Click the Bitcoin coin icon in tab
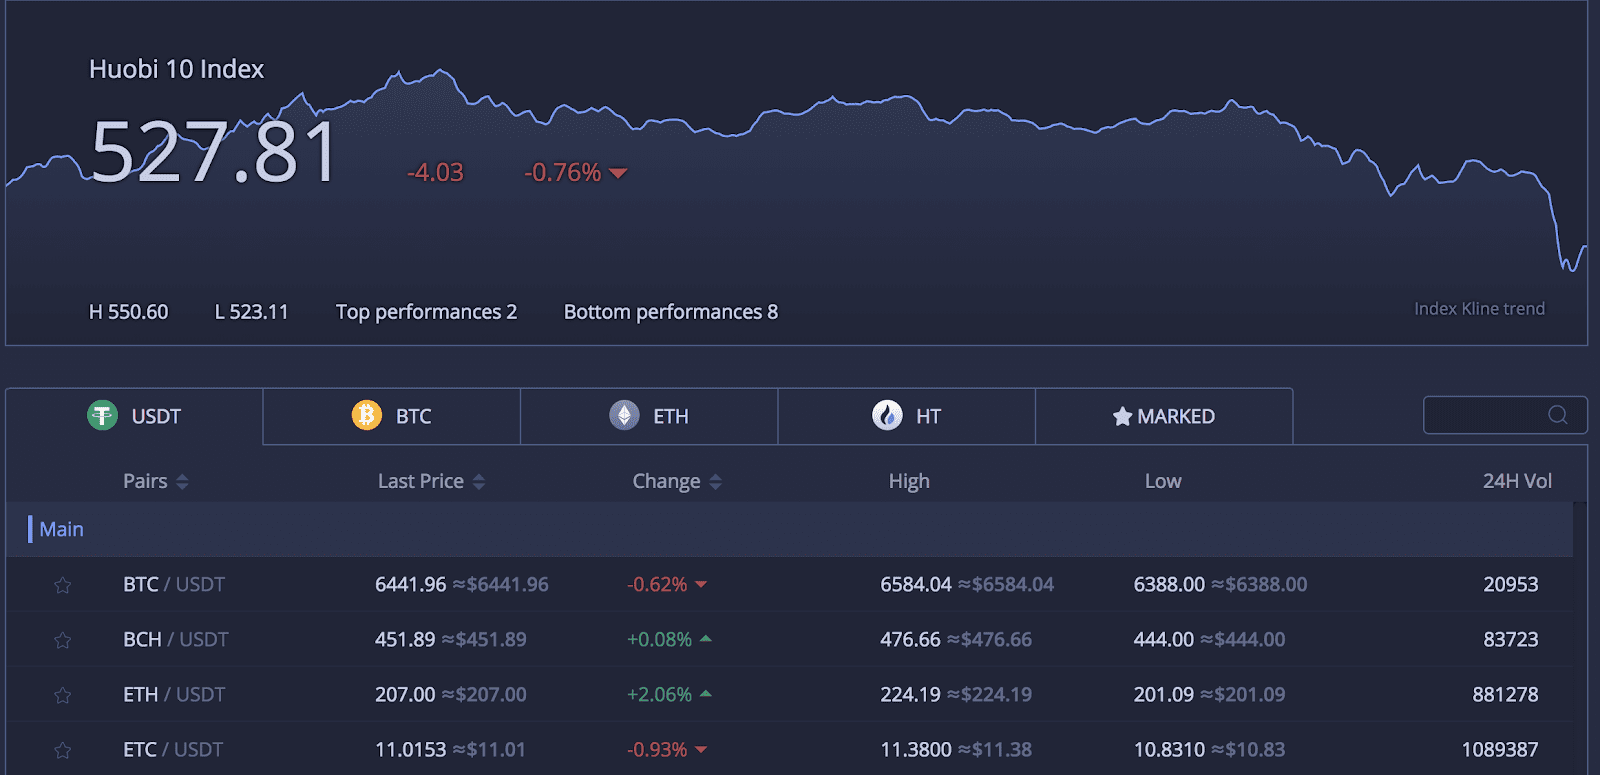This screenshot has height=775, width=1600. coord(367,415)
